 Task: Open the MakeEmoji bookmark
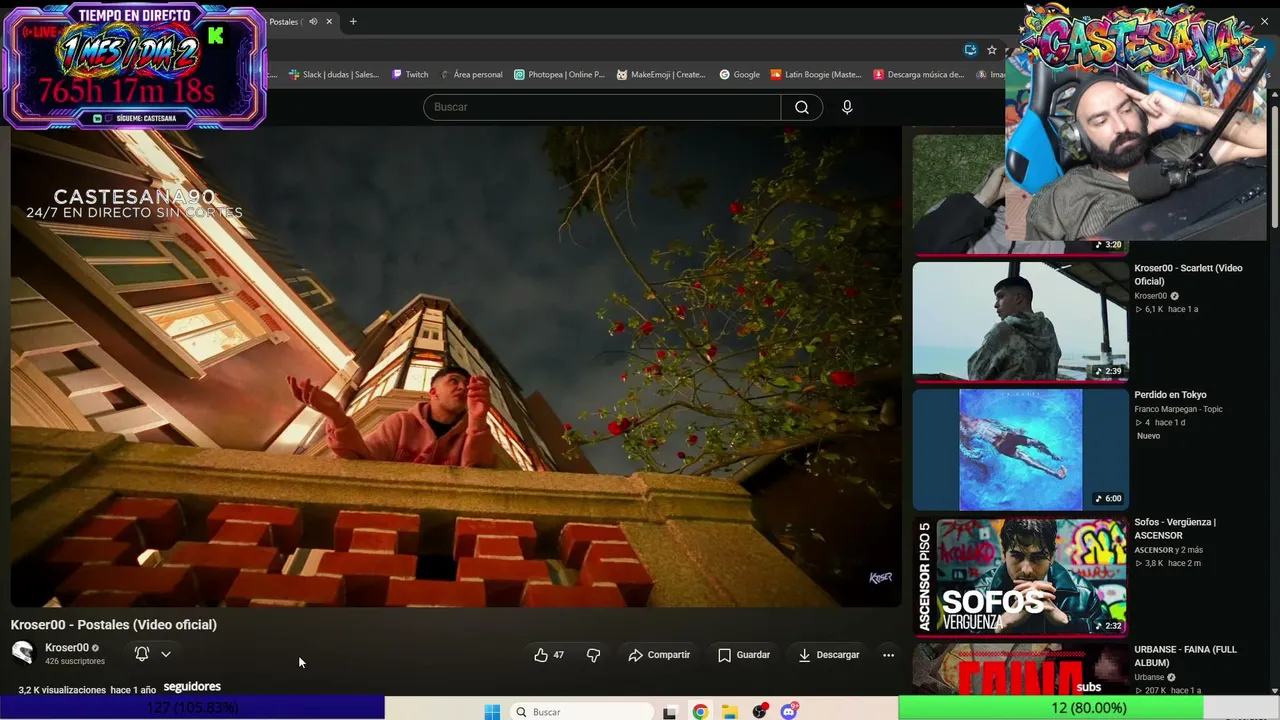tap(661, 74)
